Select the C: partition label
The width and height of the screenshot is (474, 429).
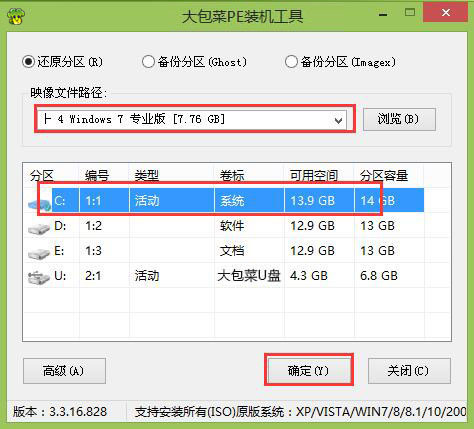[60, 201]
